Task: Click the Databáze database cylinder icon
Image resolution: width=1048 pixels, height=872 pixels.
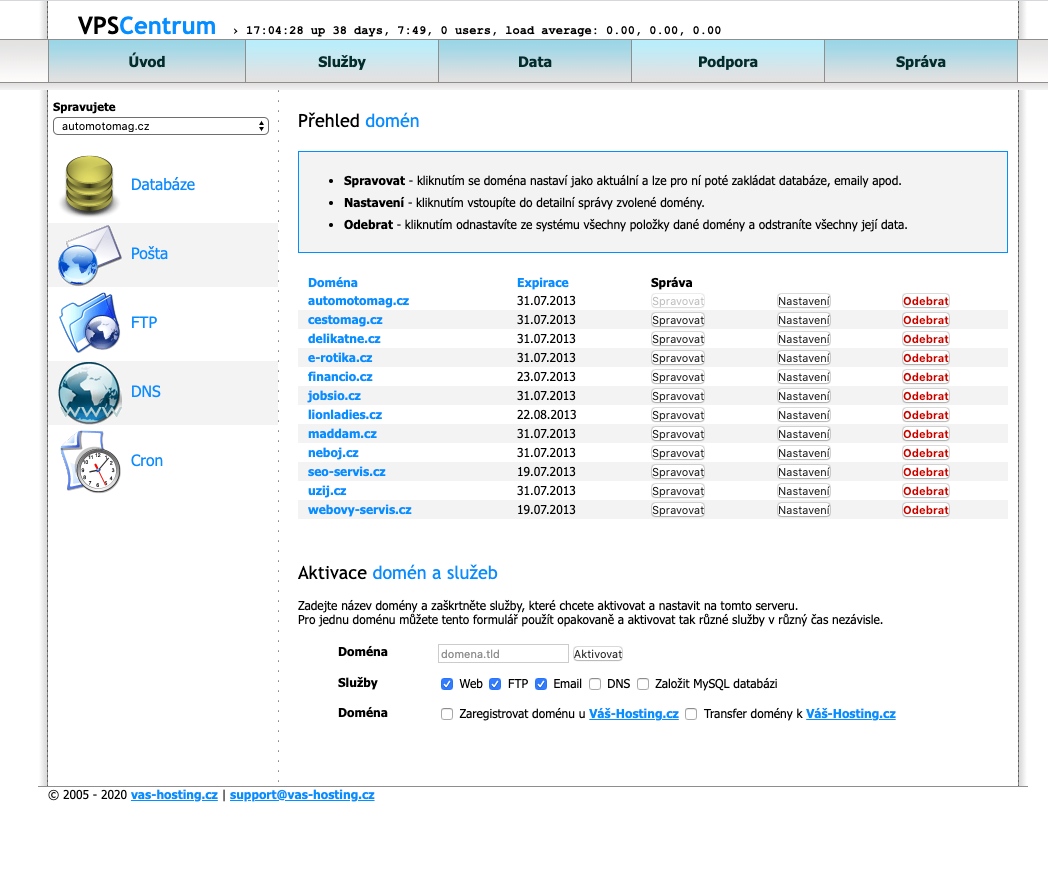Action: click(88, 185)
